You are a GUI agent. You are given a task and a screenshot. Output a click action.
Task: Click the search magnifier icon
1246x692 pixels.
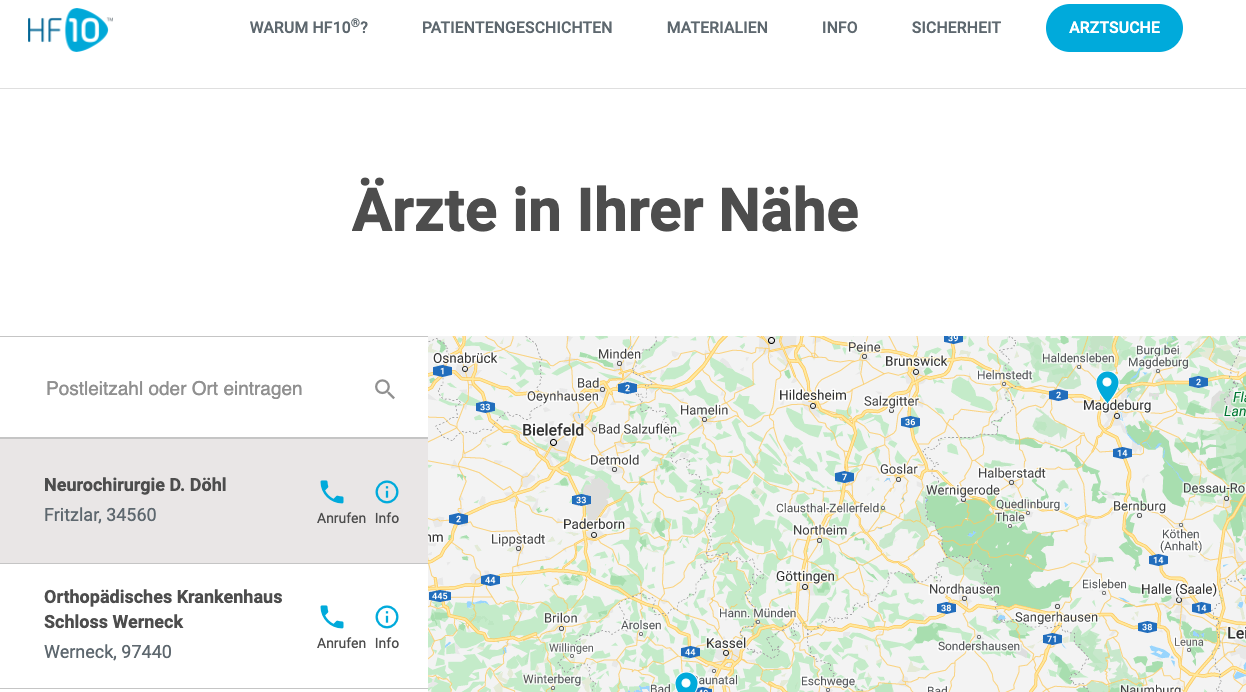[x=385, y=389]
